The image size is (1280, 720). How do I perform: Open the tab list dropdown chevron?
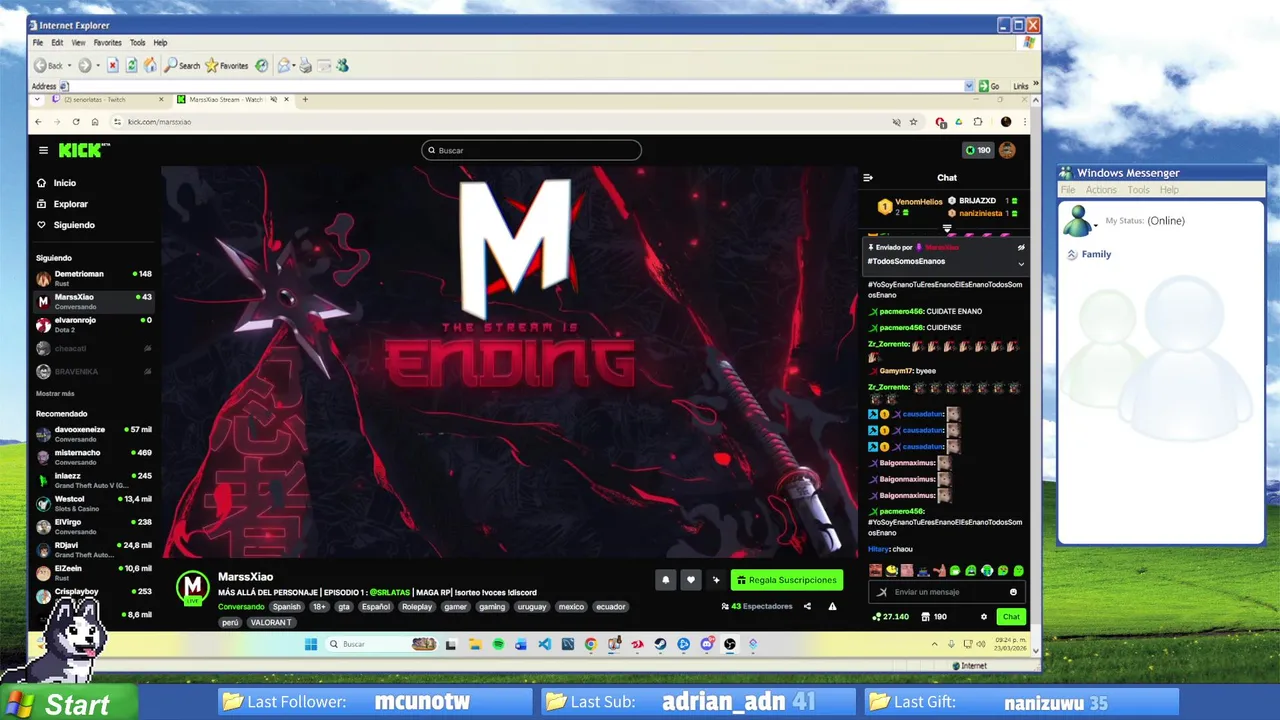point(38,99)
